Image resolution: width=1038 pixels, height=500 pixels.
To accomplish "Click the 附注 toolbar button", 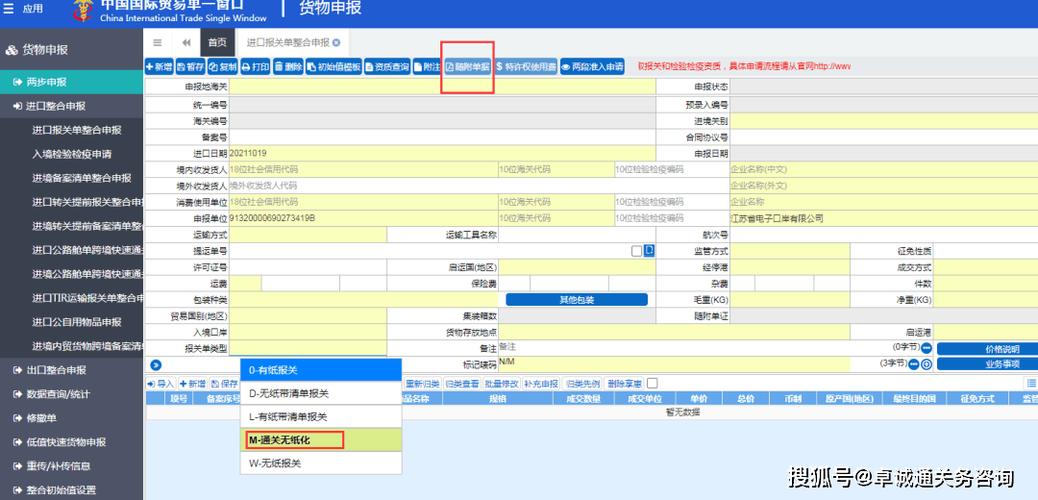I will (426, 67).
